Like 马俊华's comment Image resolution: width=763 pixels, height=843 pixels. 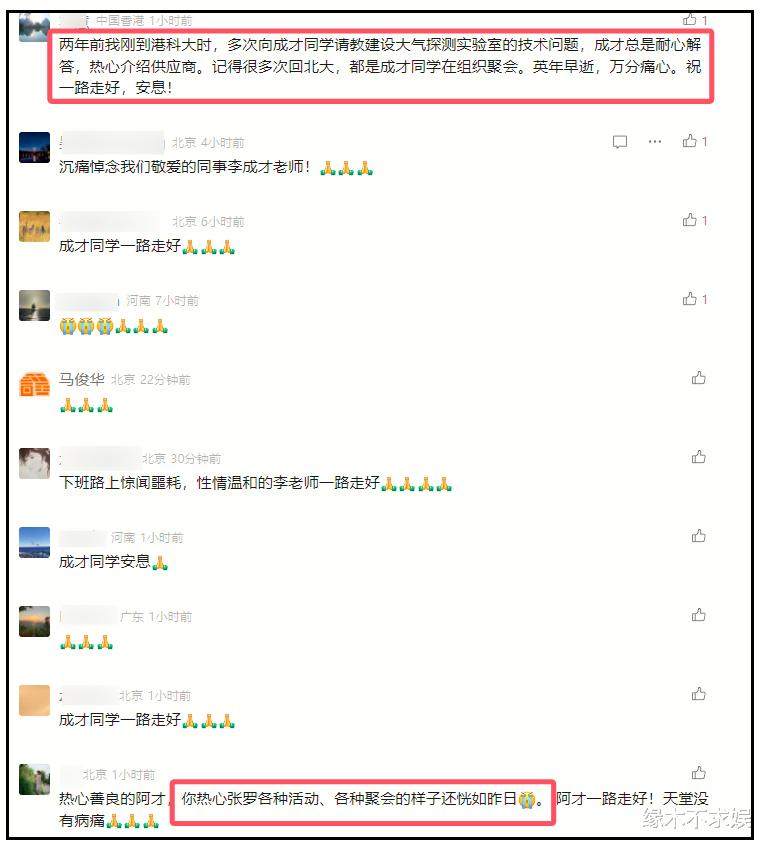pos(698,378)
